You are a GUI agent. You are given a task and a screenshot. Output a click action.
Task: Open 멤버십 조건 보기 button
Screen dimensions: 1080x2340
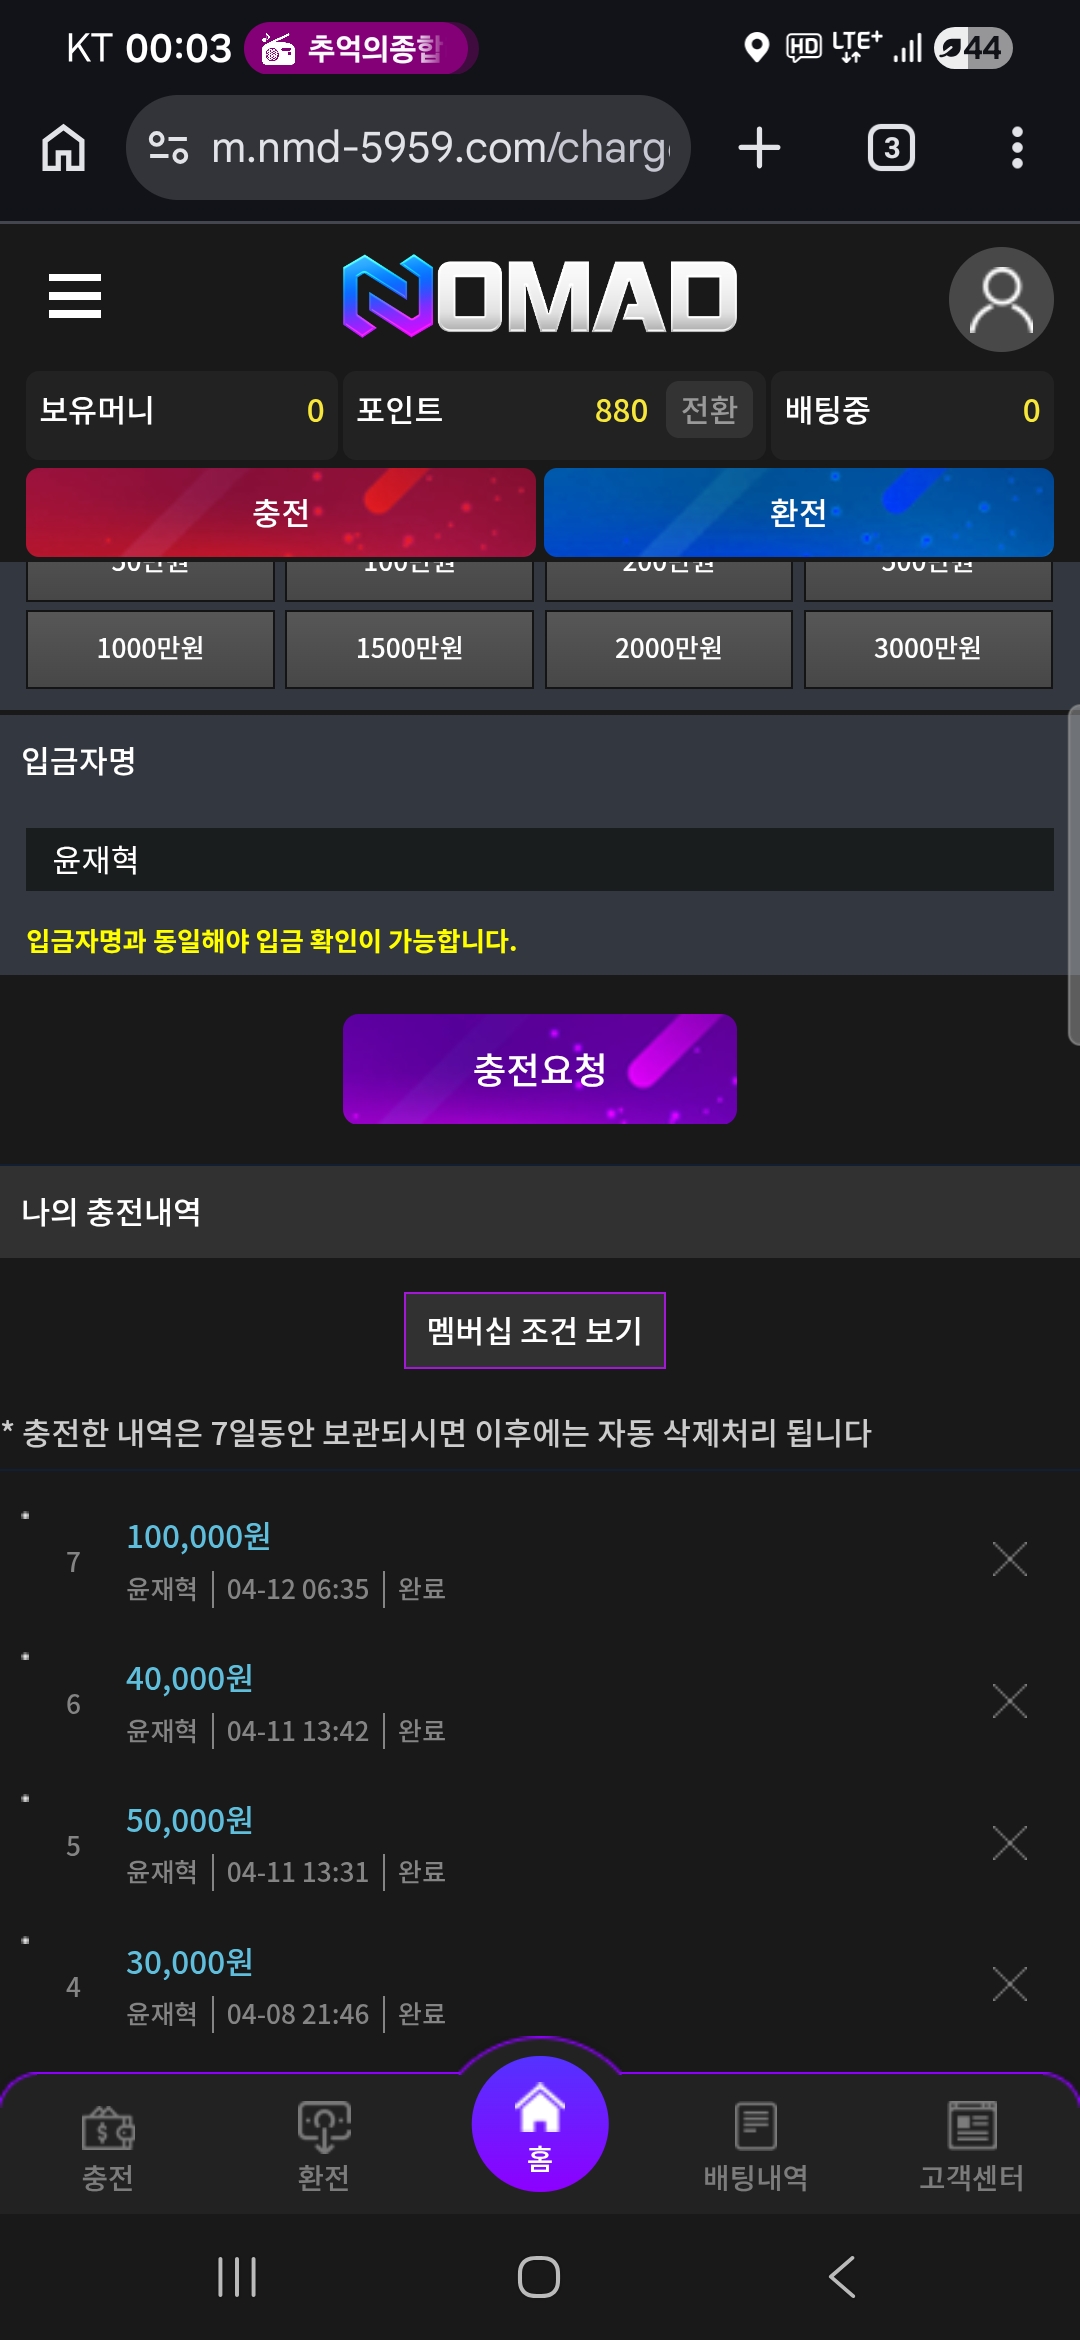click(x=535, y=1330)
